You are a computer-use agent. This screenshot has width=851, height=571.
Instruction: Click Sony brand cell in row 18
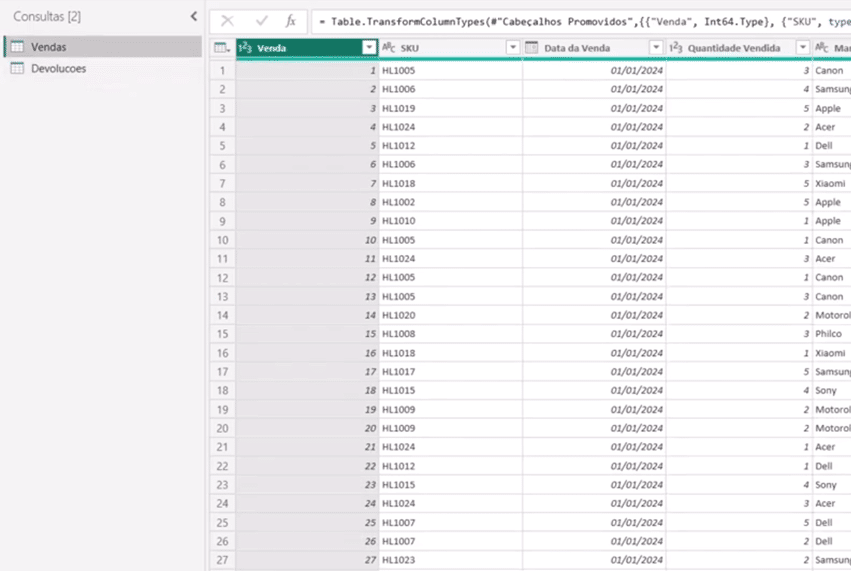(x=831, y=390)
